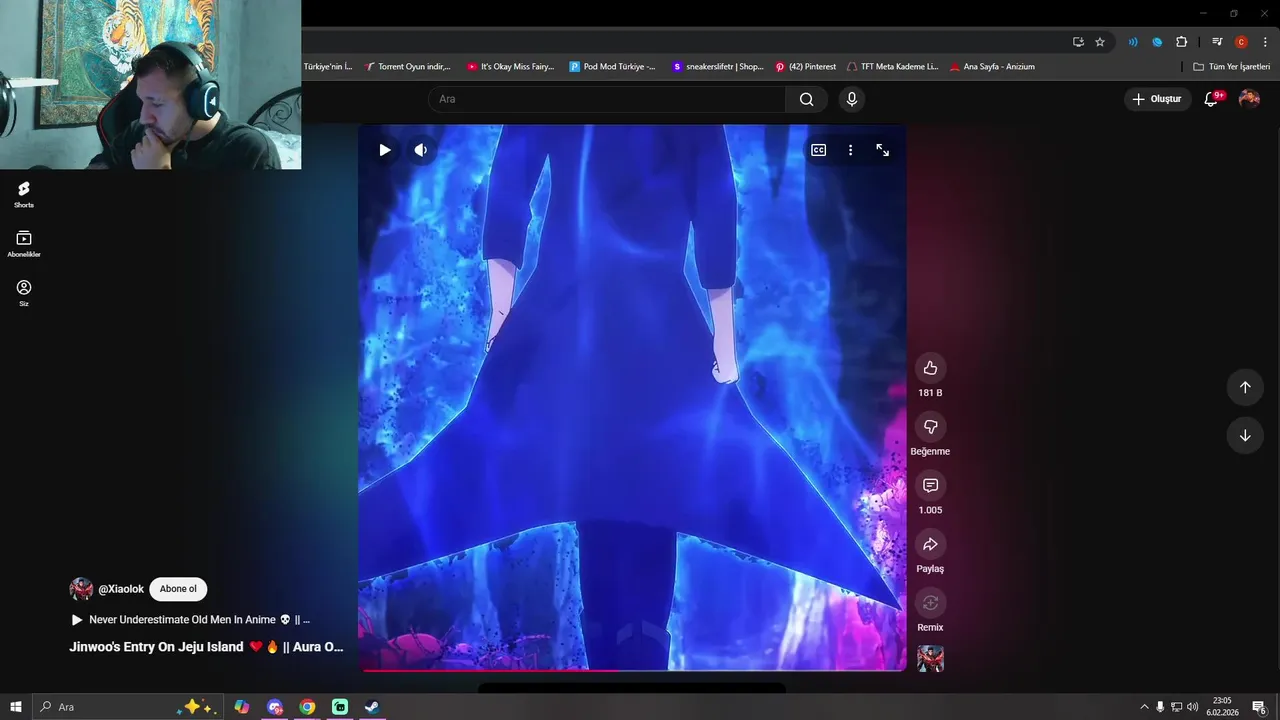Remix this Short
Image resolution: width=1280 pixels, height=720 pixels.
tap(930, 603)
